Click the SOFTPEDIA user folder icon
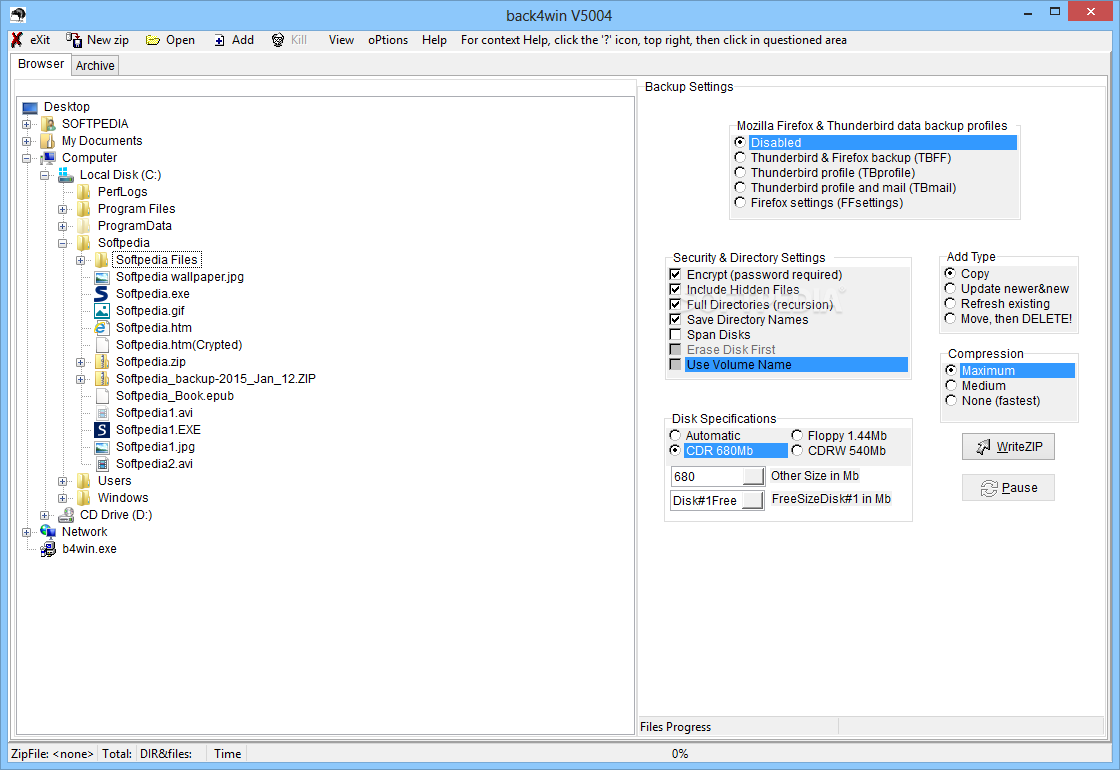1120x770 pixels. (48, 124)
